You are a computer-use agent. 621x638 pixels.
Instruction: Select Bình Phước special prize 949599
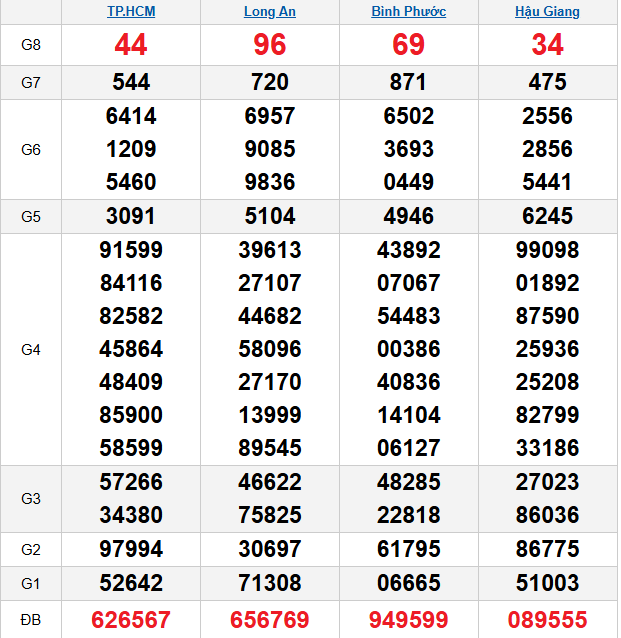408,620
